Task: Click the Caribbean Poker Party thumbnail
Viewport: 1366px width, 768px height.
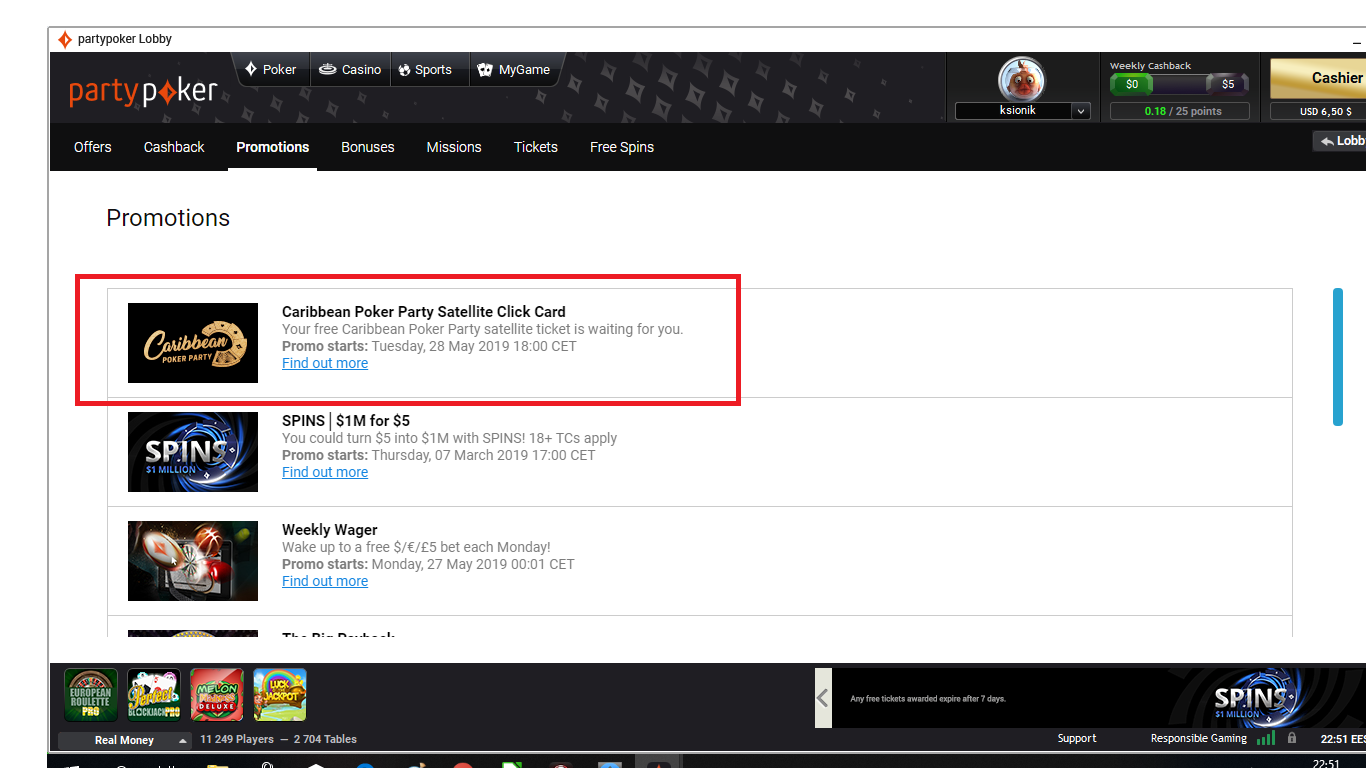Action: pyautogui.click(x=193, y=343)
